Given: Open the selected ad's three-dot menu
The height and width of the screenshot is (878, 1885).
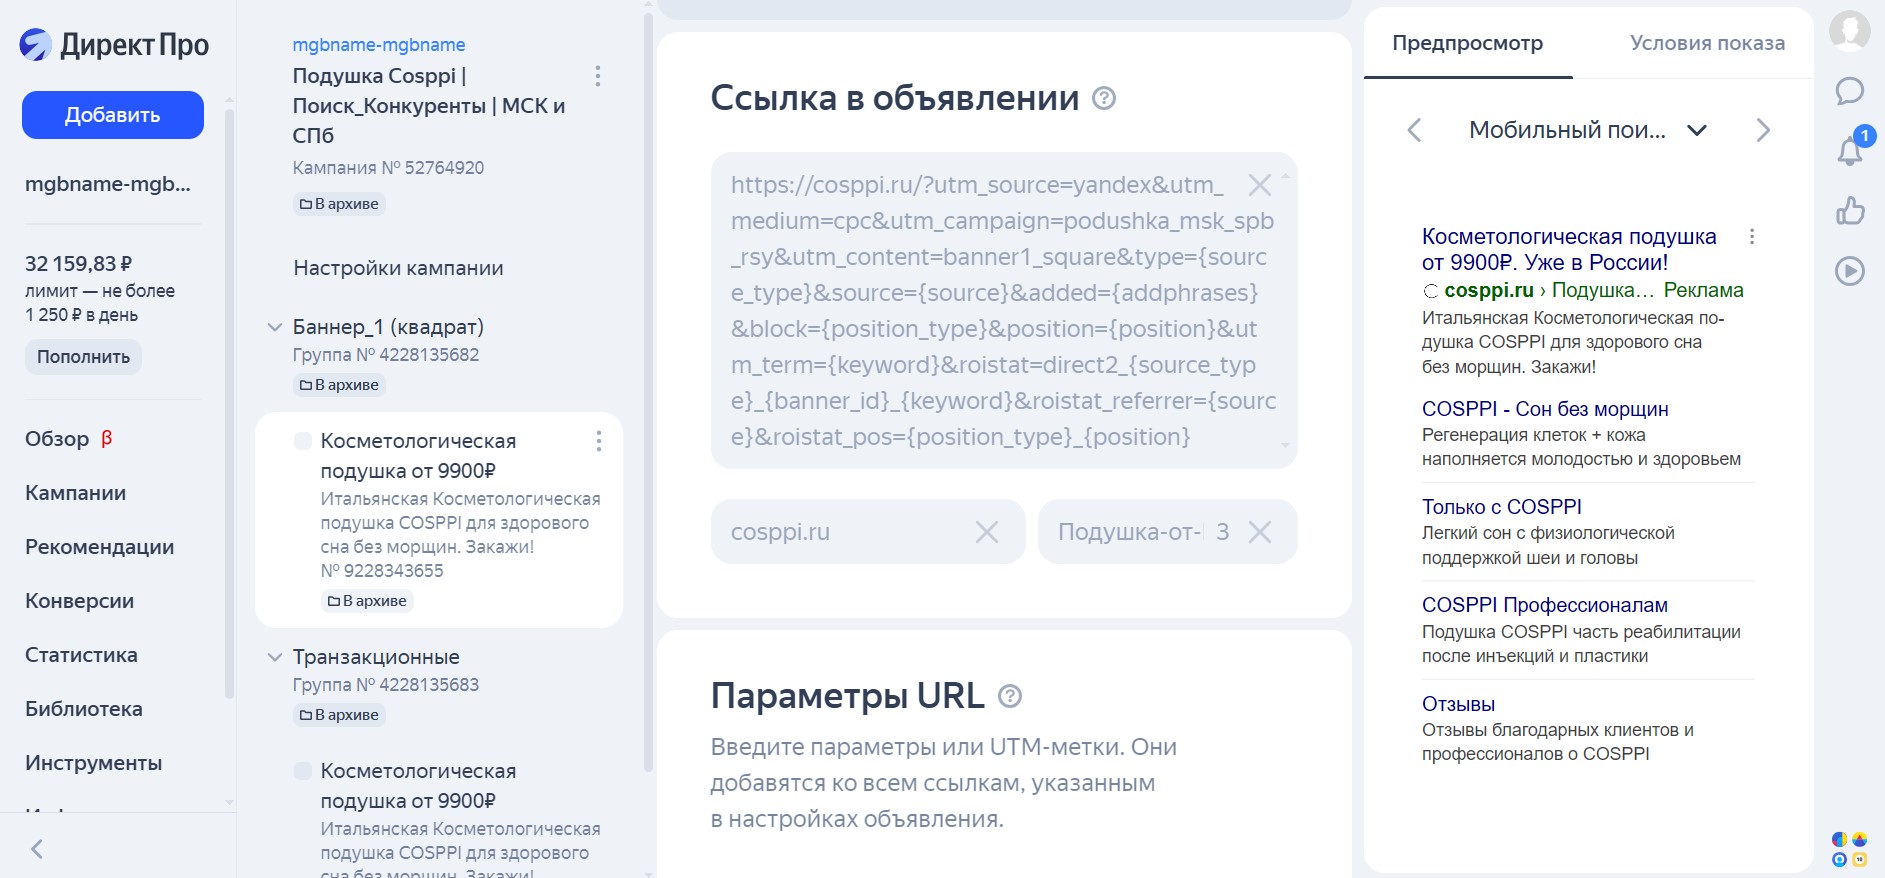Looking at the screenshot, I should 599,441.
